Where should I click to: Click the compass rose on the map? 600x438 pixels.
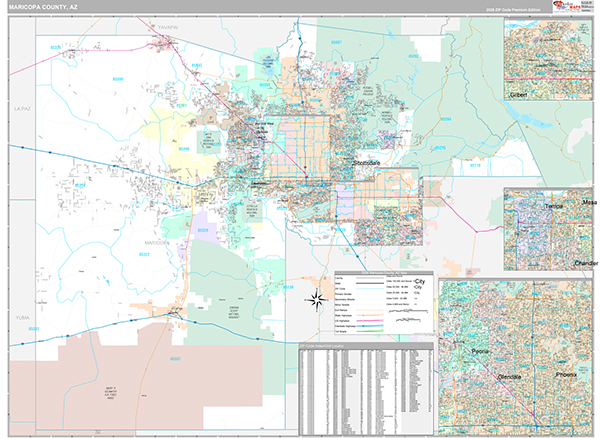(x=317, y=298)
